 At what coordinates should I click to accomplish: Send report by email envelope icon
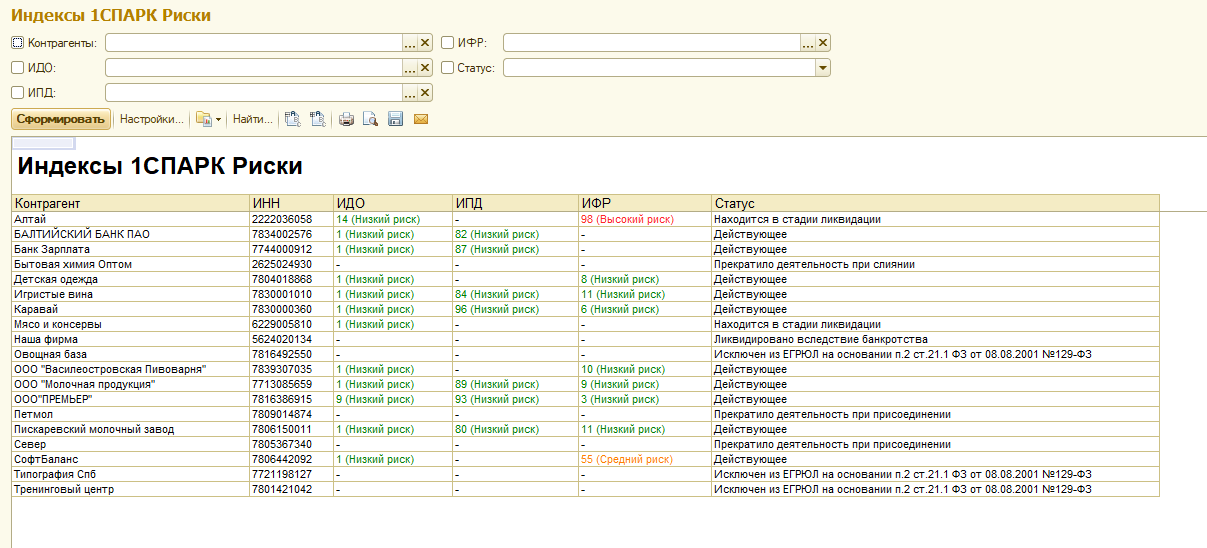coord(420,119)
